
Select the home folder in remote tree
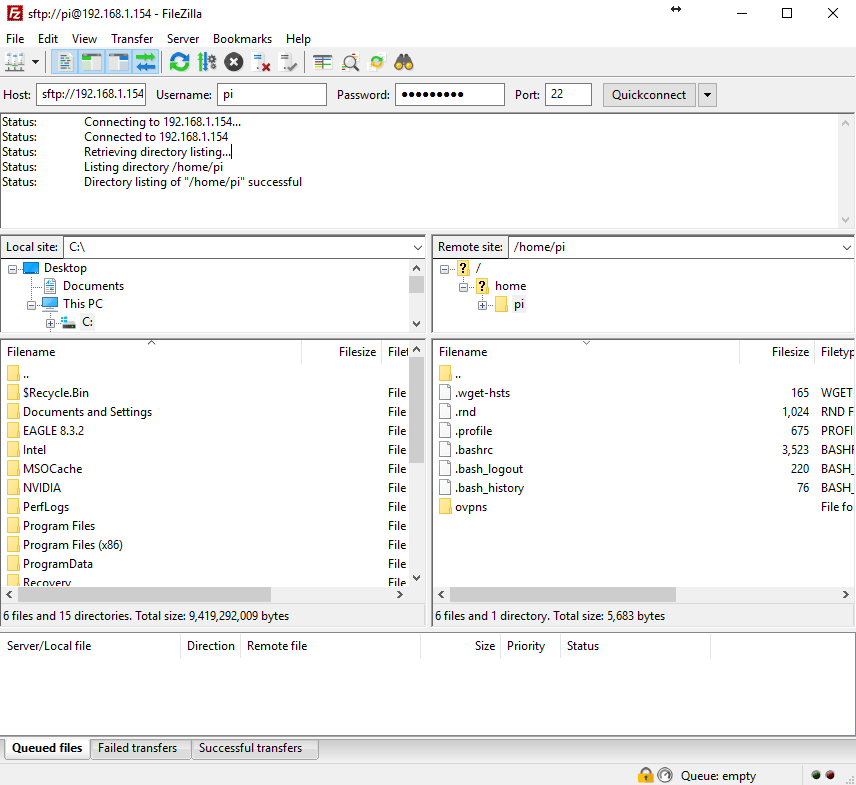click(510, 286)
